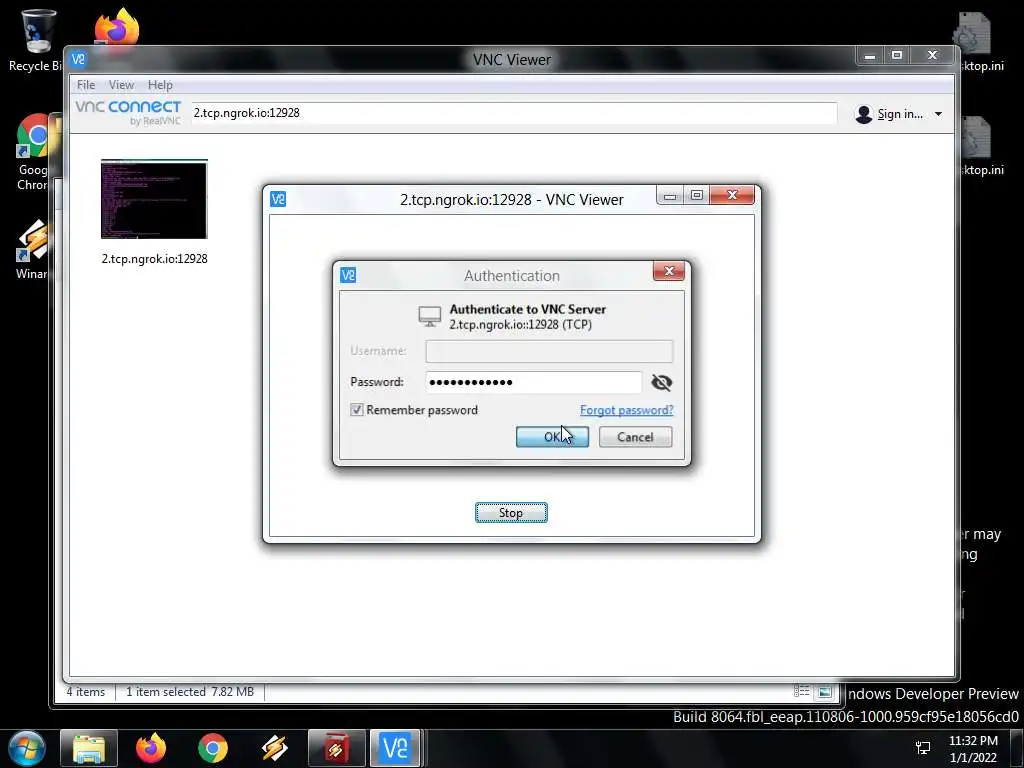Close the Authentication dialog
This screenshot has width=1024, height=768.
[669, 271]
